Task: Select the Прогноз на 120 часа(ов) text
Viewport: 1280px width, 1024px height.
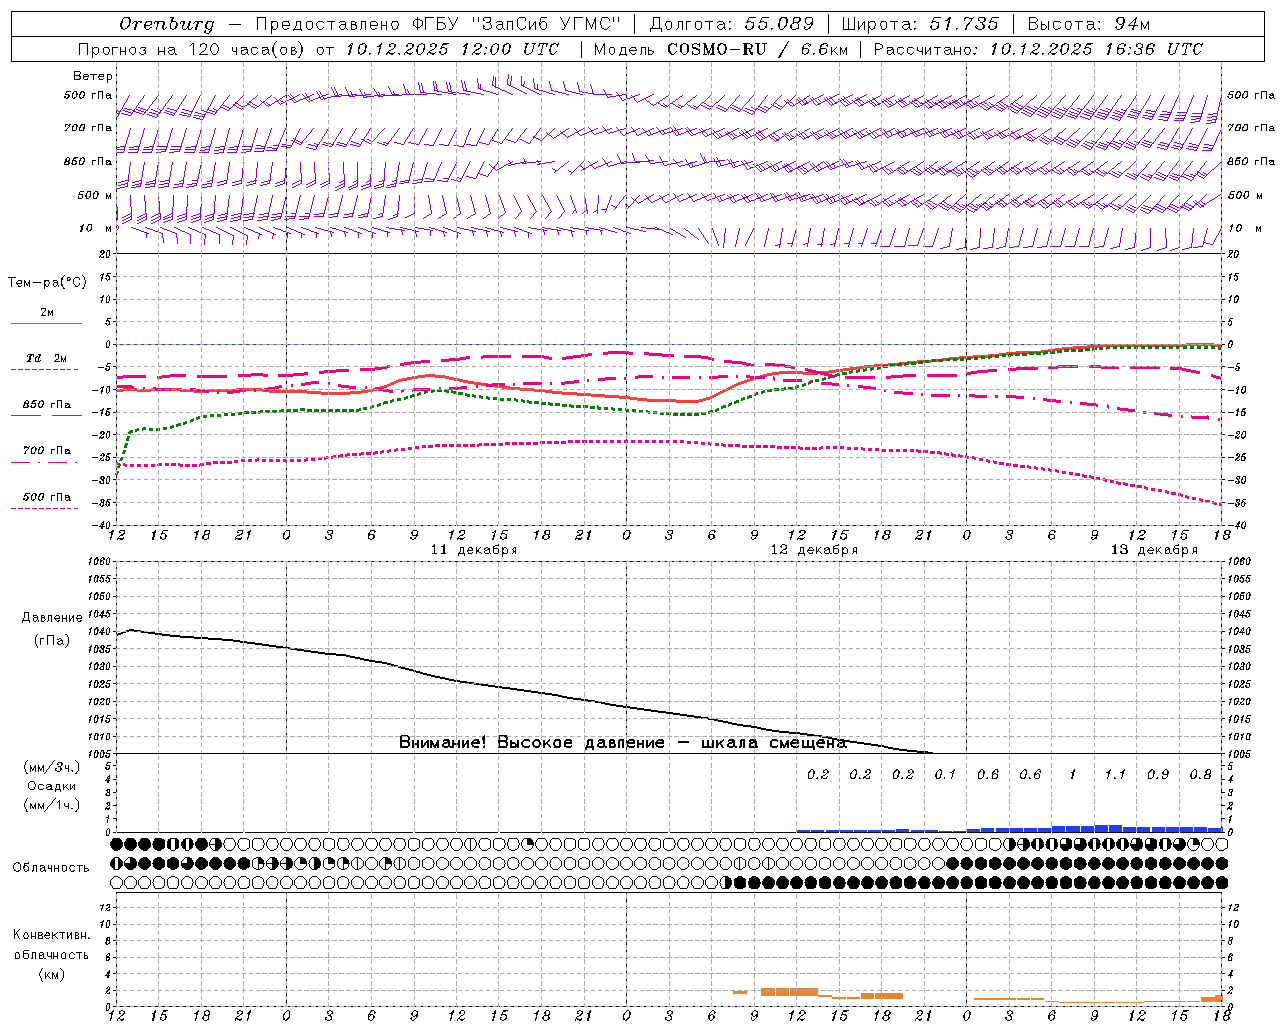Action: [x=192, y=49]
